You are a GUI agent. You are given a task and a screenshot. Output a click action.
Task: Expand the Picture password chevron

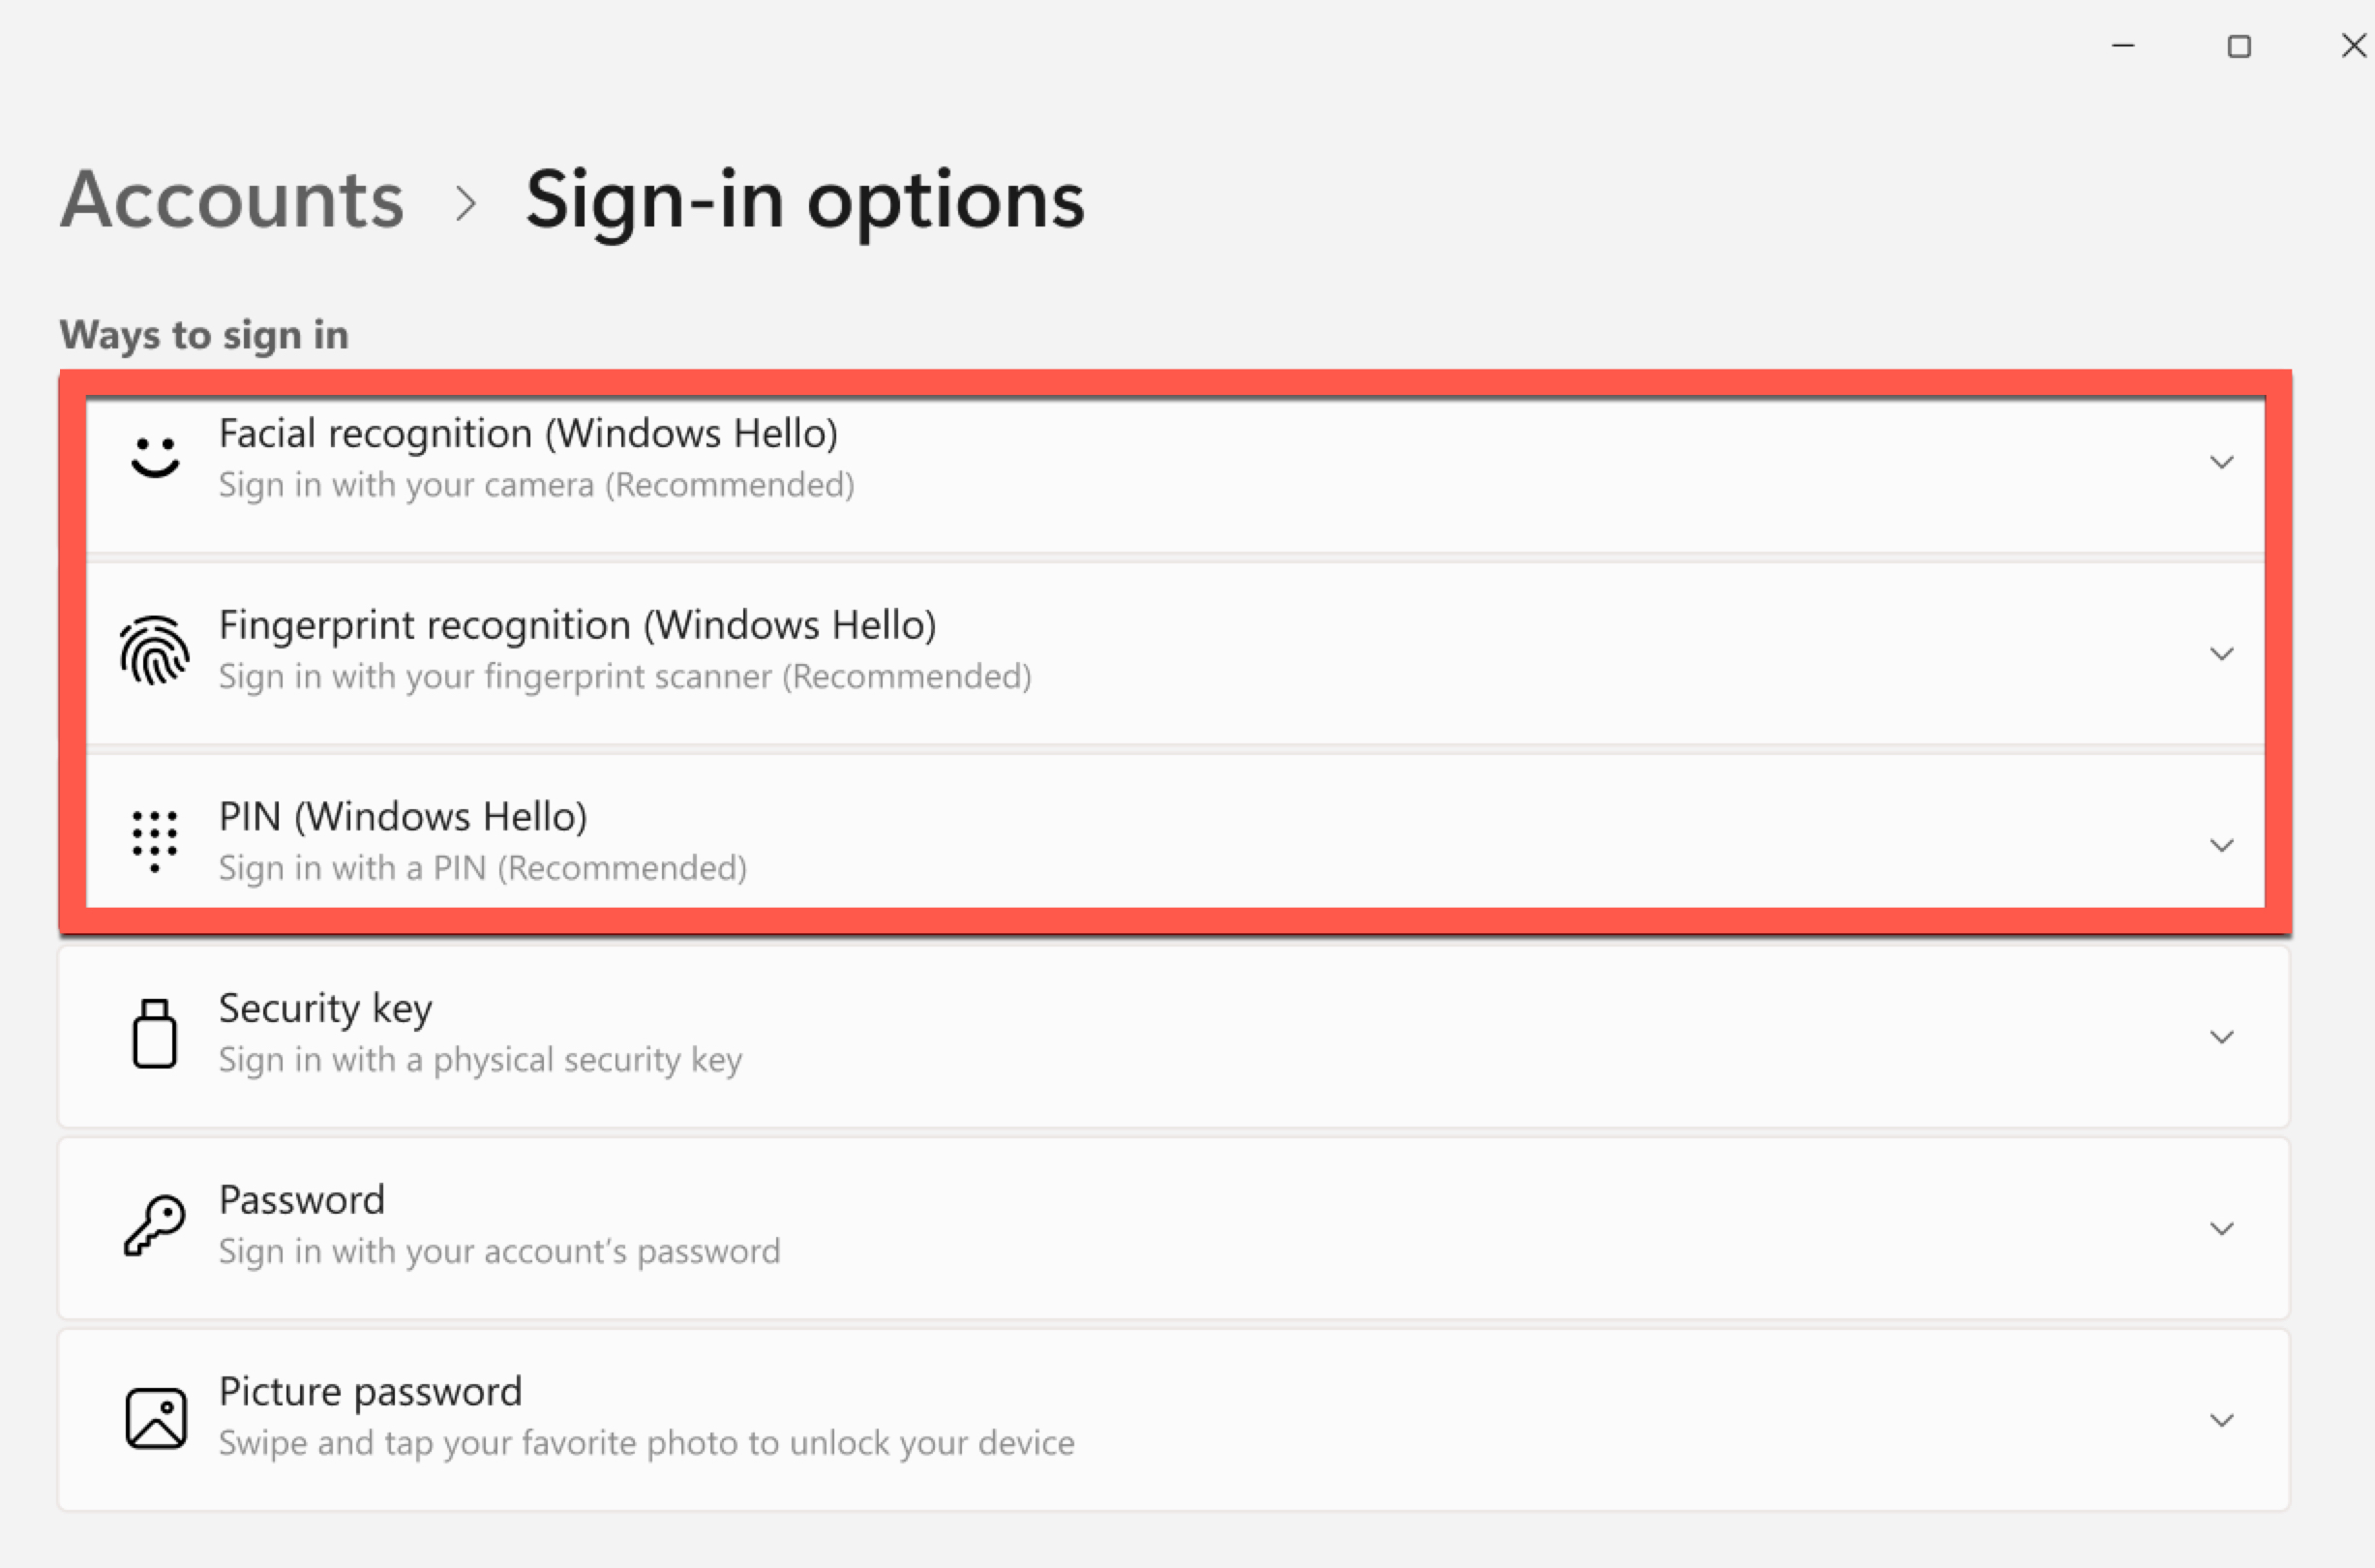point(2221,1420)
